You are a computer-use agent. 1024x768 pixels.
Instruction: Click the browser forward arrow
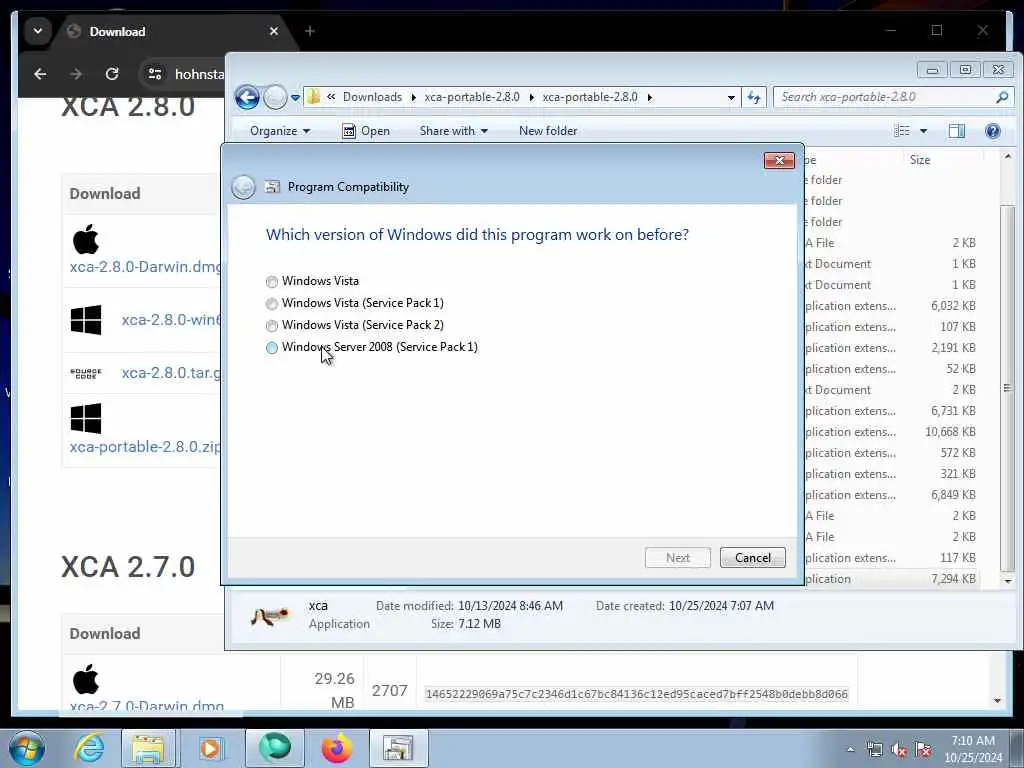point(76,74)
